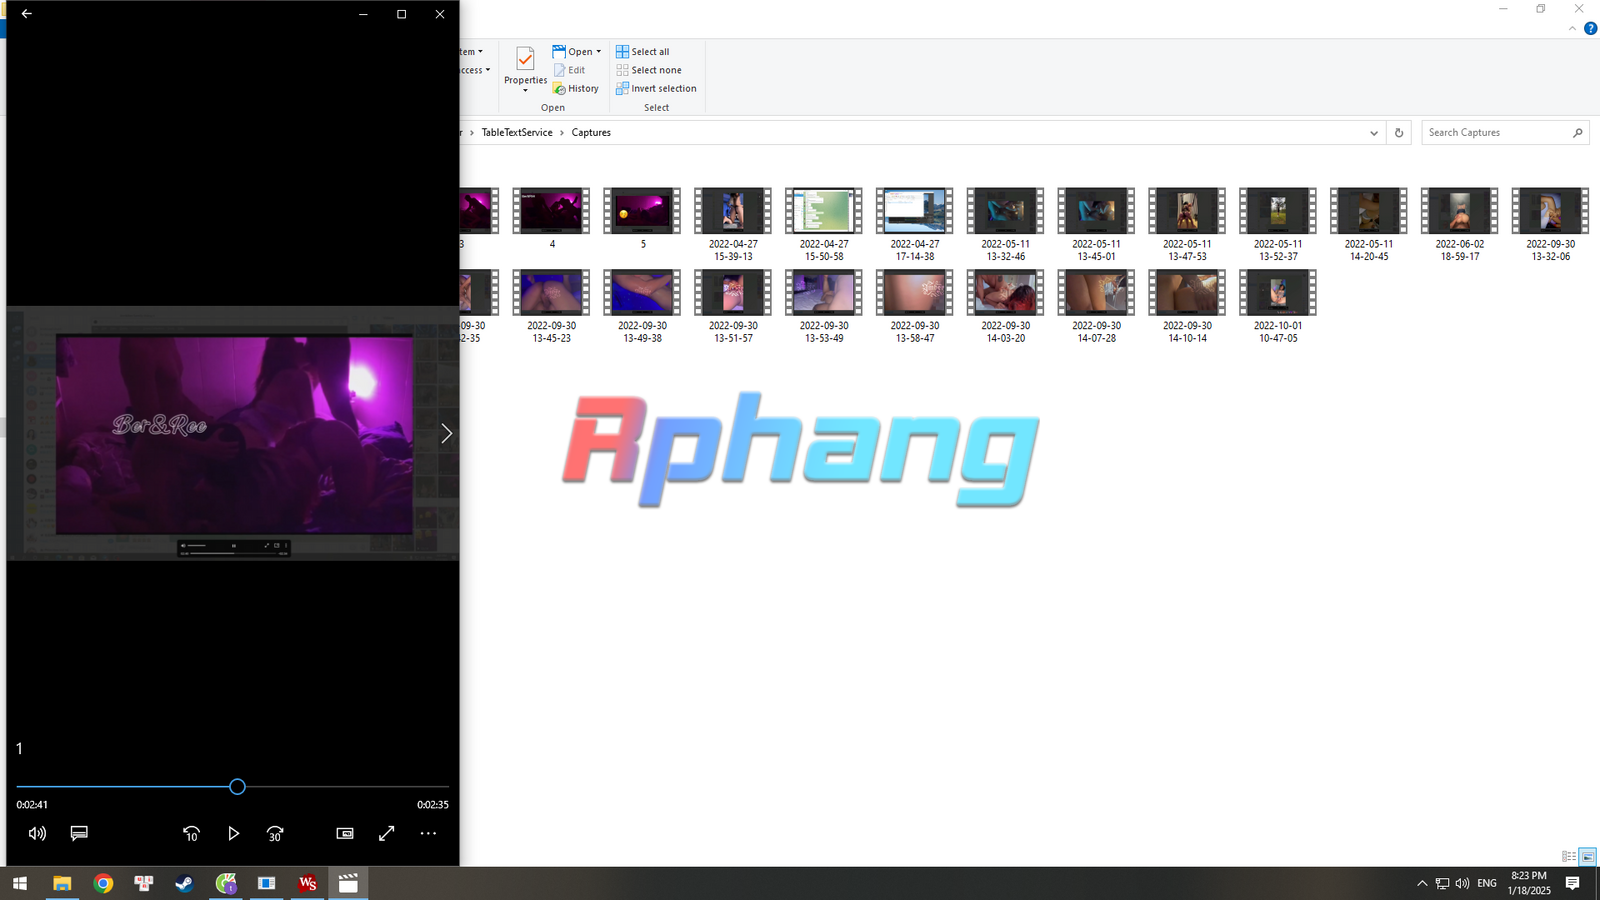Play the paused video
Image resolution: width=1600 pixels, height=900 pixels.
pos(233,833)
